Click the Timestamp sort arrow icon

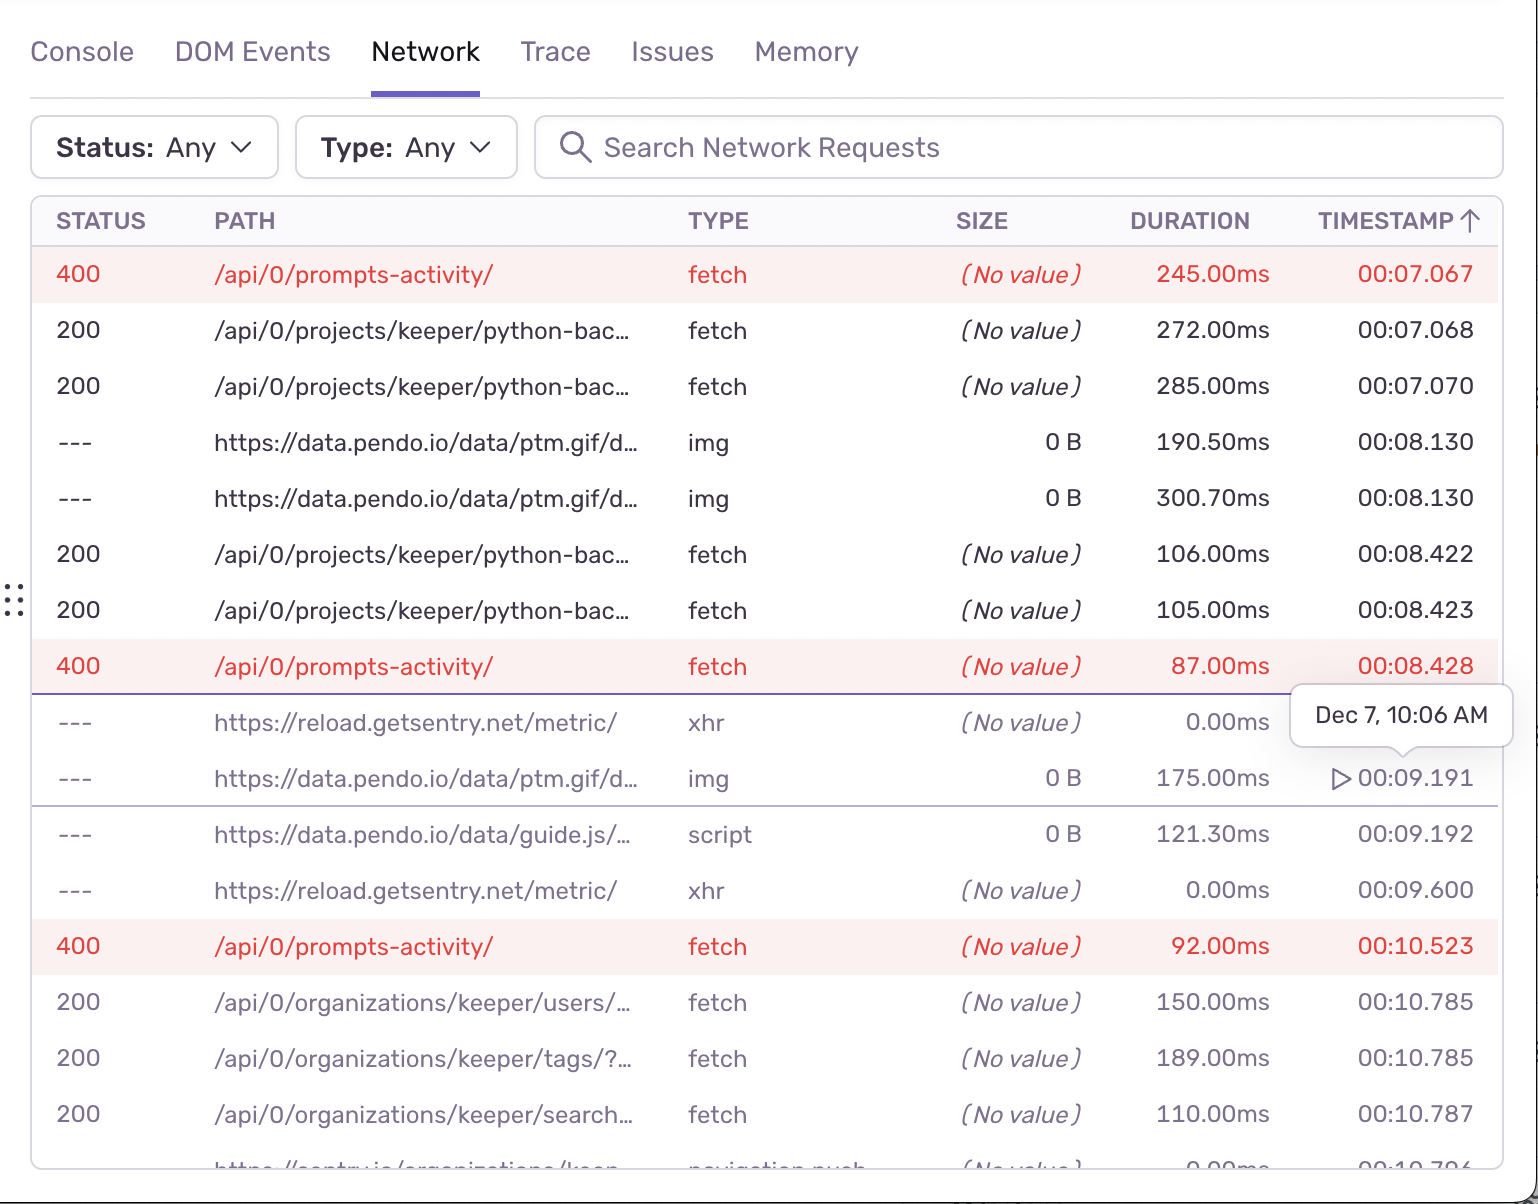coord(1470,221)
